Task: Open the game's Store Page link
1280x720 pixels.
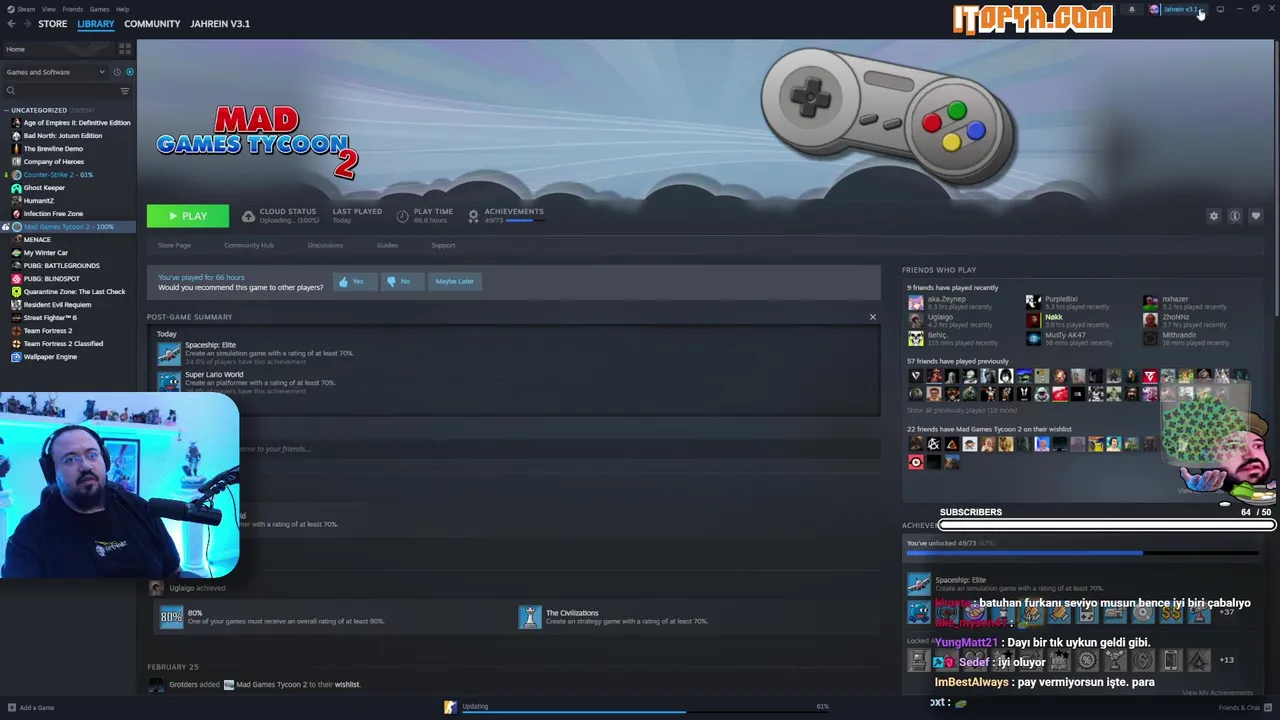Action: pyautogui.click(x=174, y=245)
